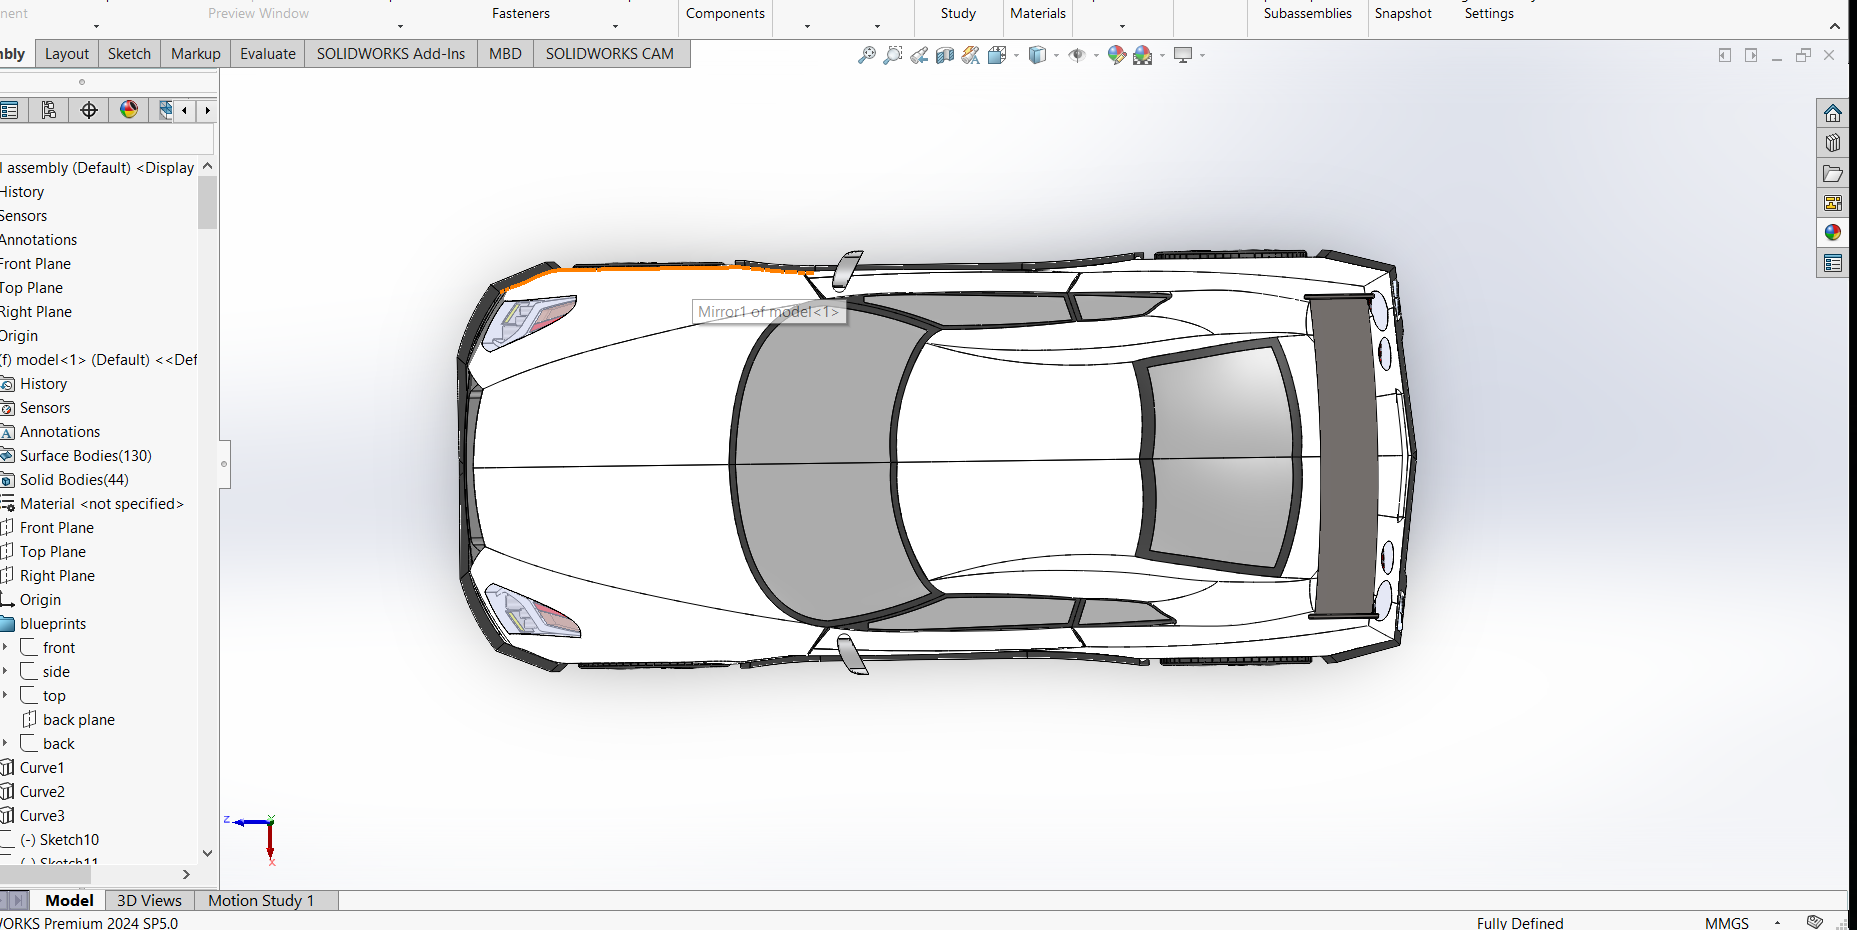
Task: Open the DisplayManager tab icon
Action: coord(129,110)
